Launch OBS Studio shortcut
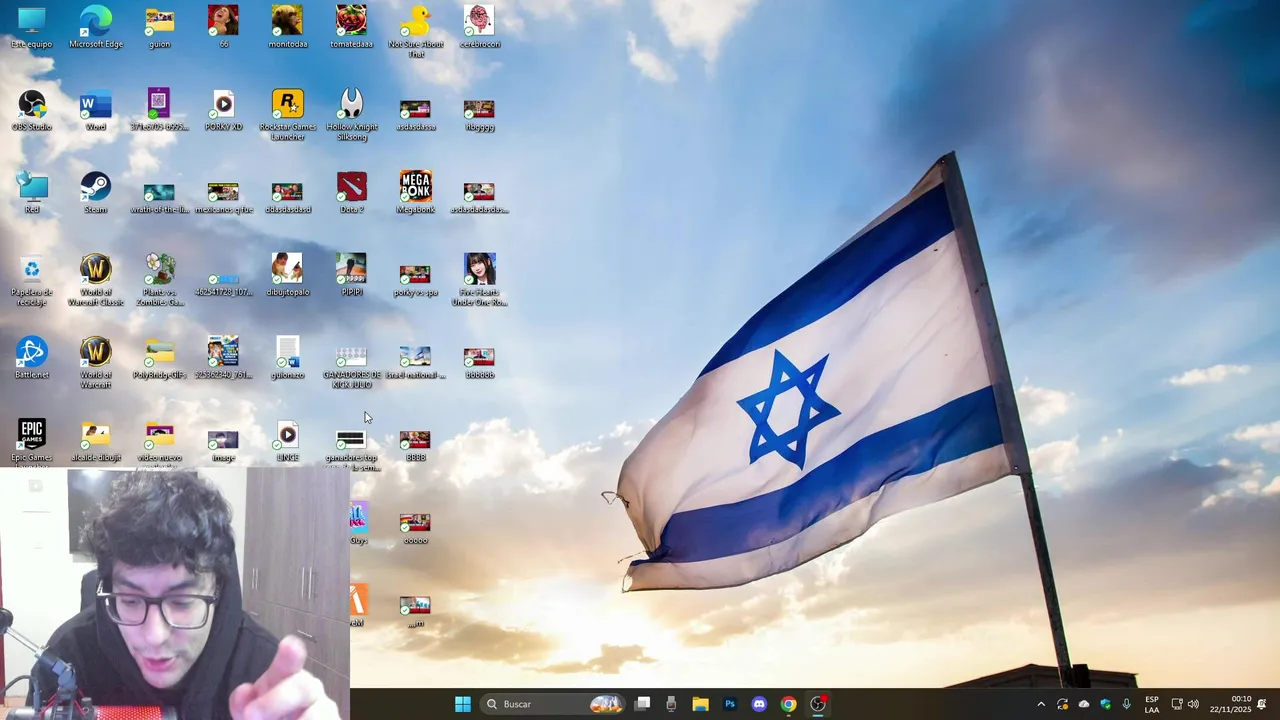1280x720 pixels. pyautogui.click(x=32, y=110)
